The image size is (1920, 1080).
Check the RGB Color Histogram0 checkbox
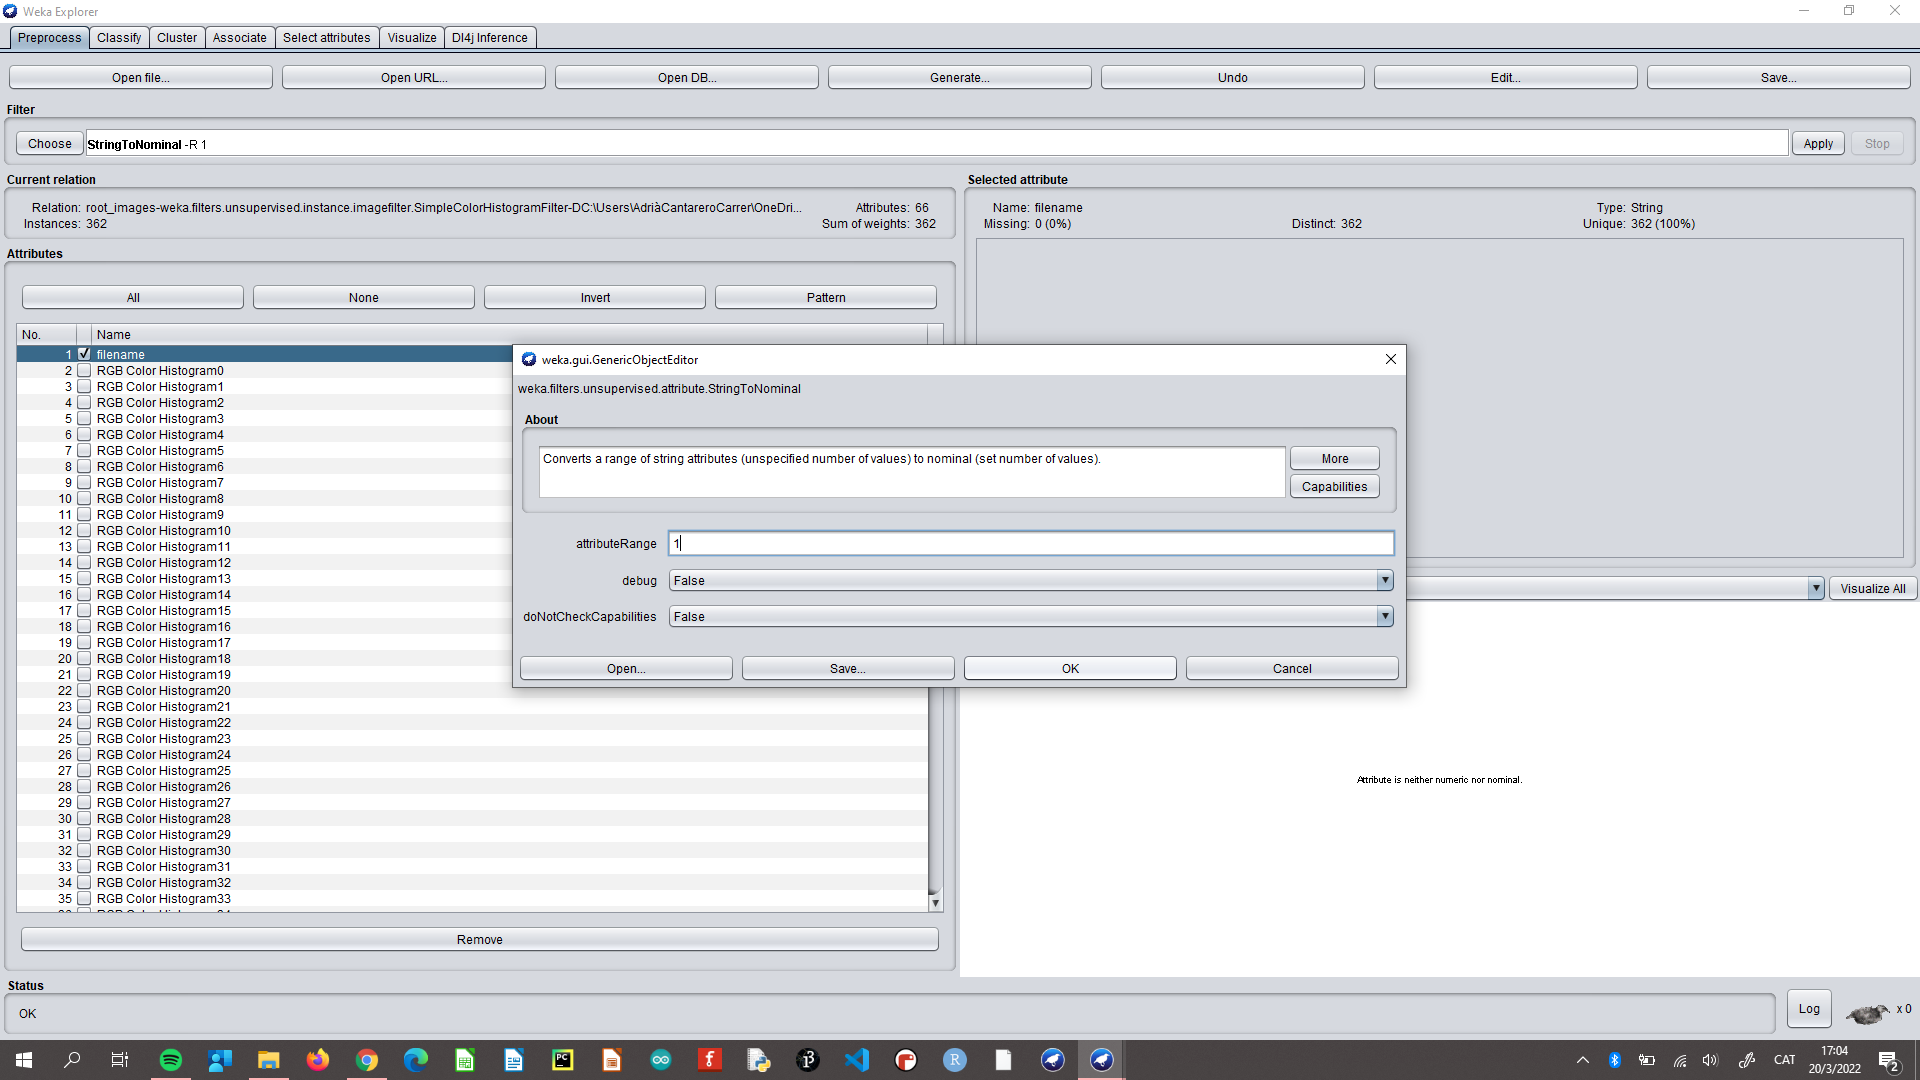coord(84,370)
